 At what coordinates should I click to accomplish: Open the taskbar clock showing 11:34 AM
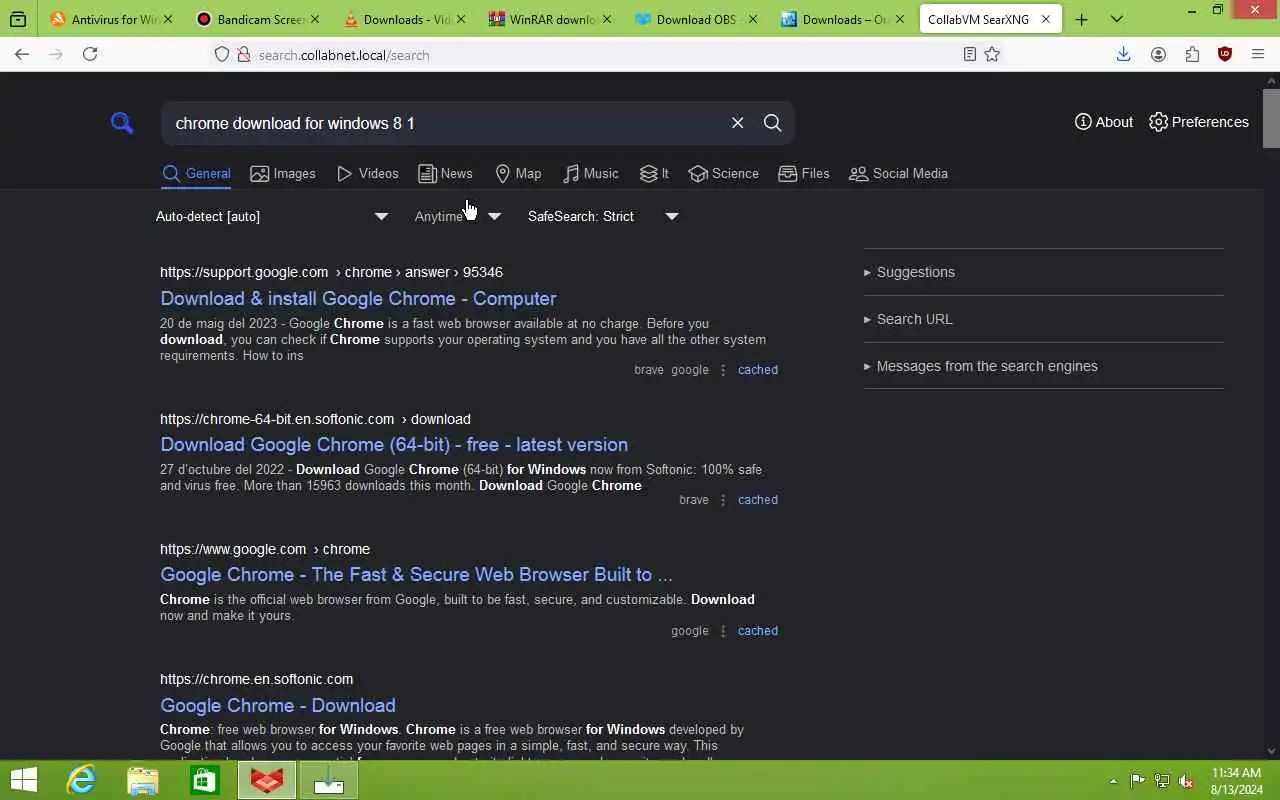pos(1237,781)
